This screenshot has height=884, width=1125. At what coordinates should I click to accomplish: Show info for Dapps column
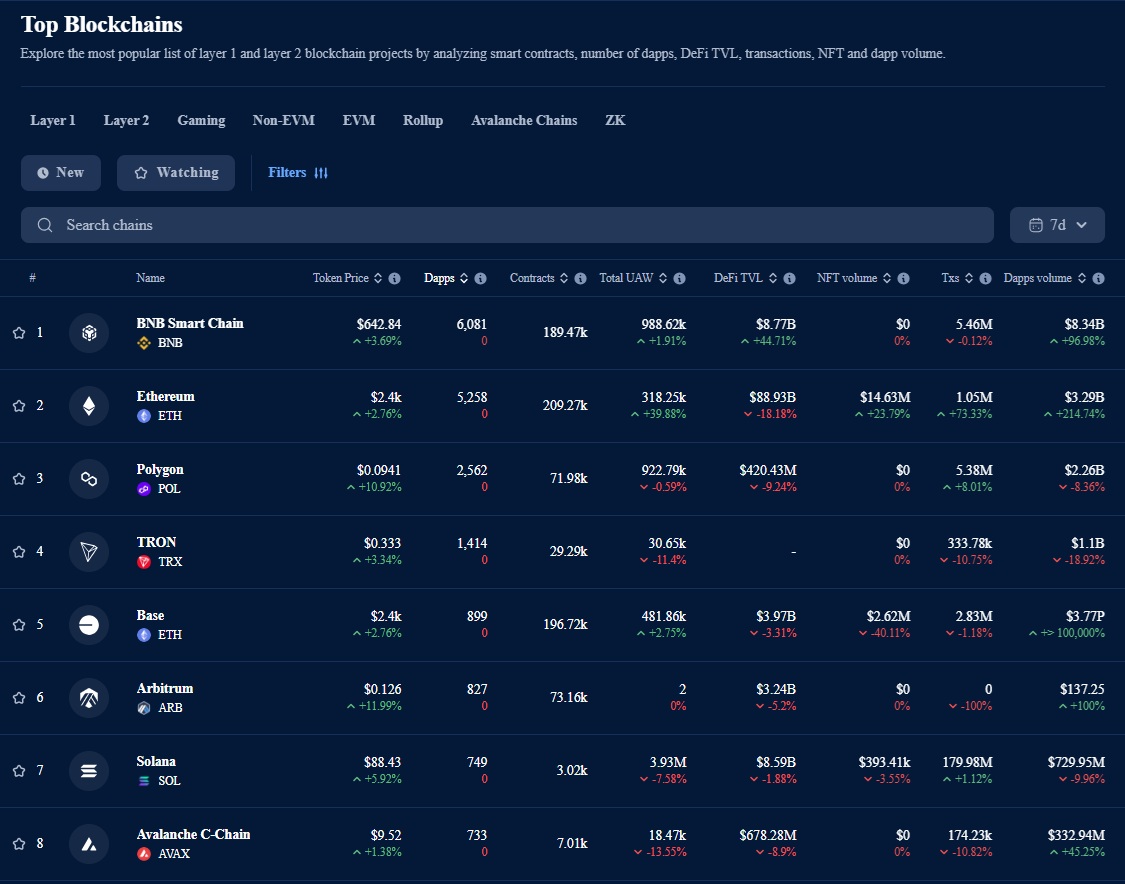click(481, 278)
